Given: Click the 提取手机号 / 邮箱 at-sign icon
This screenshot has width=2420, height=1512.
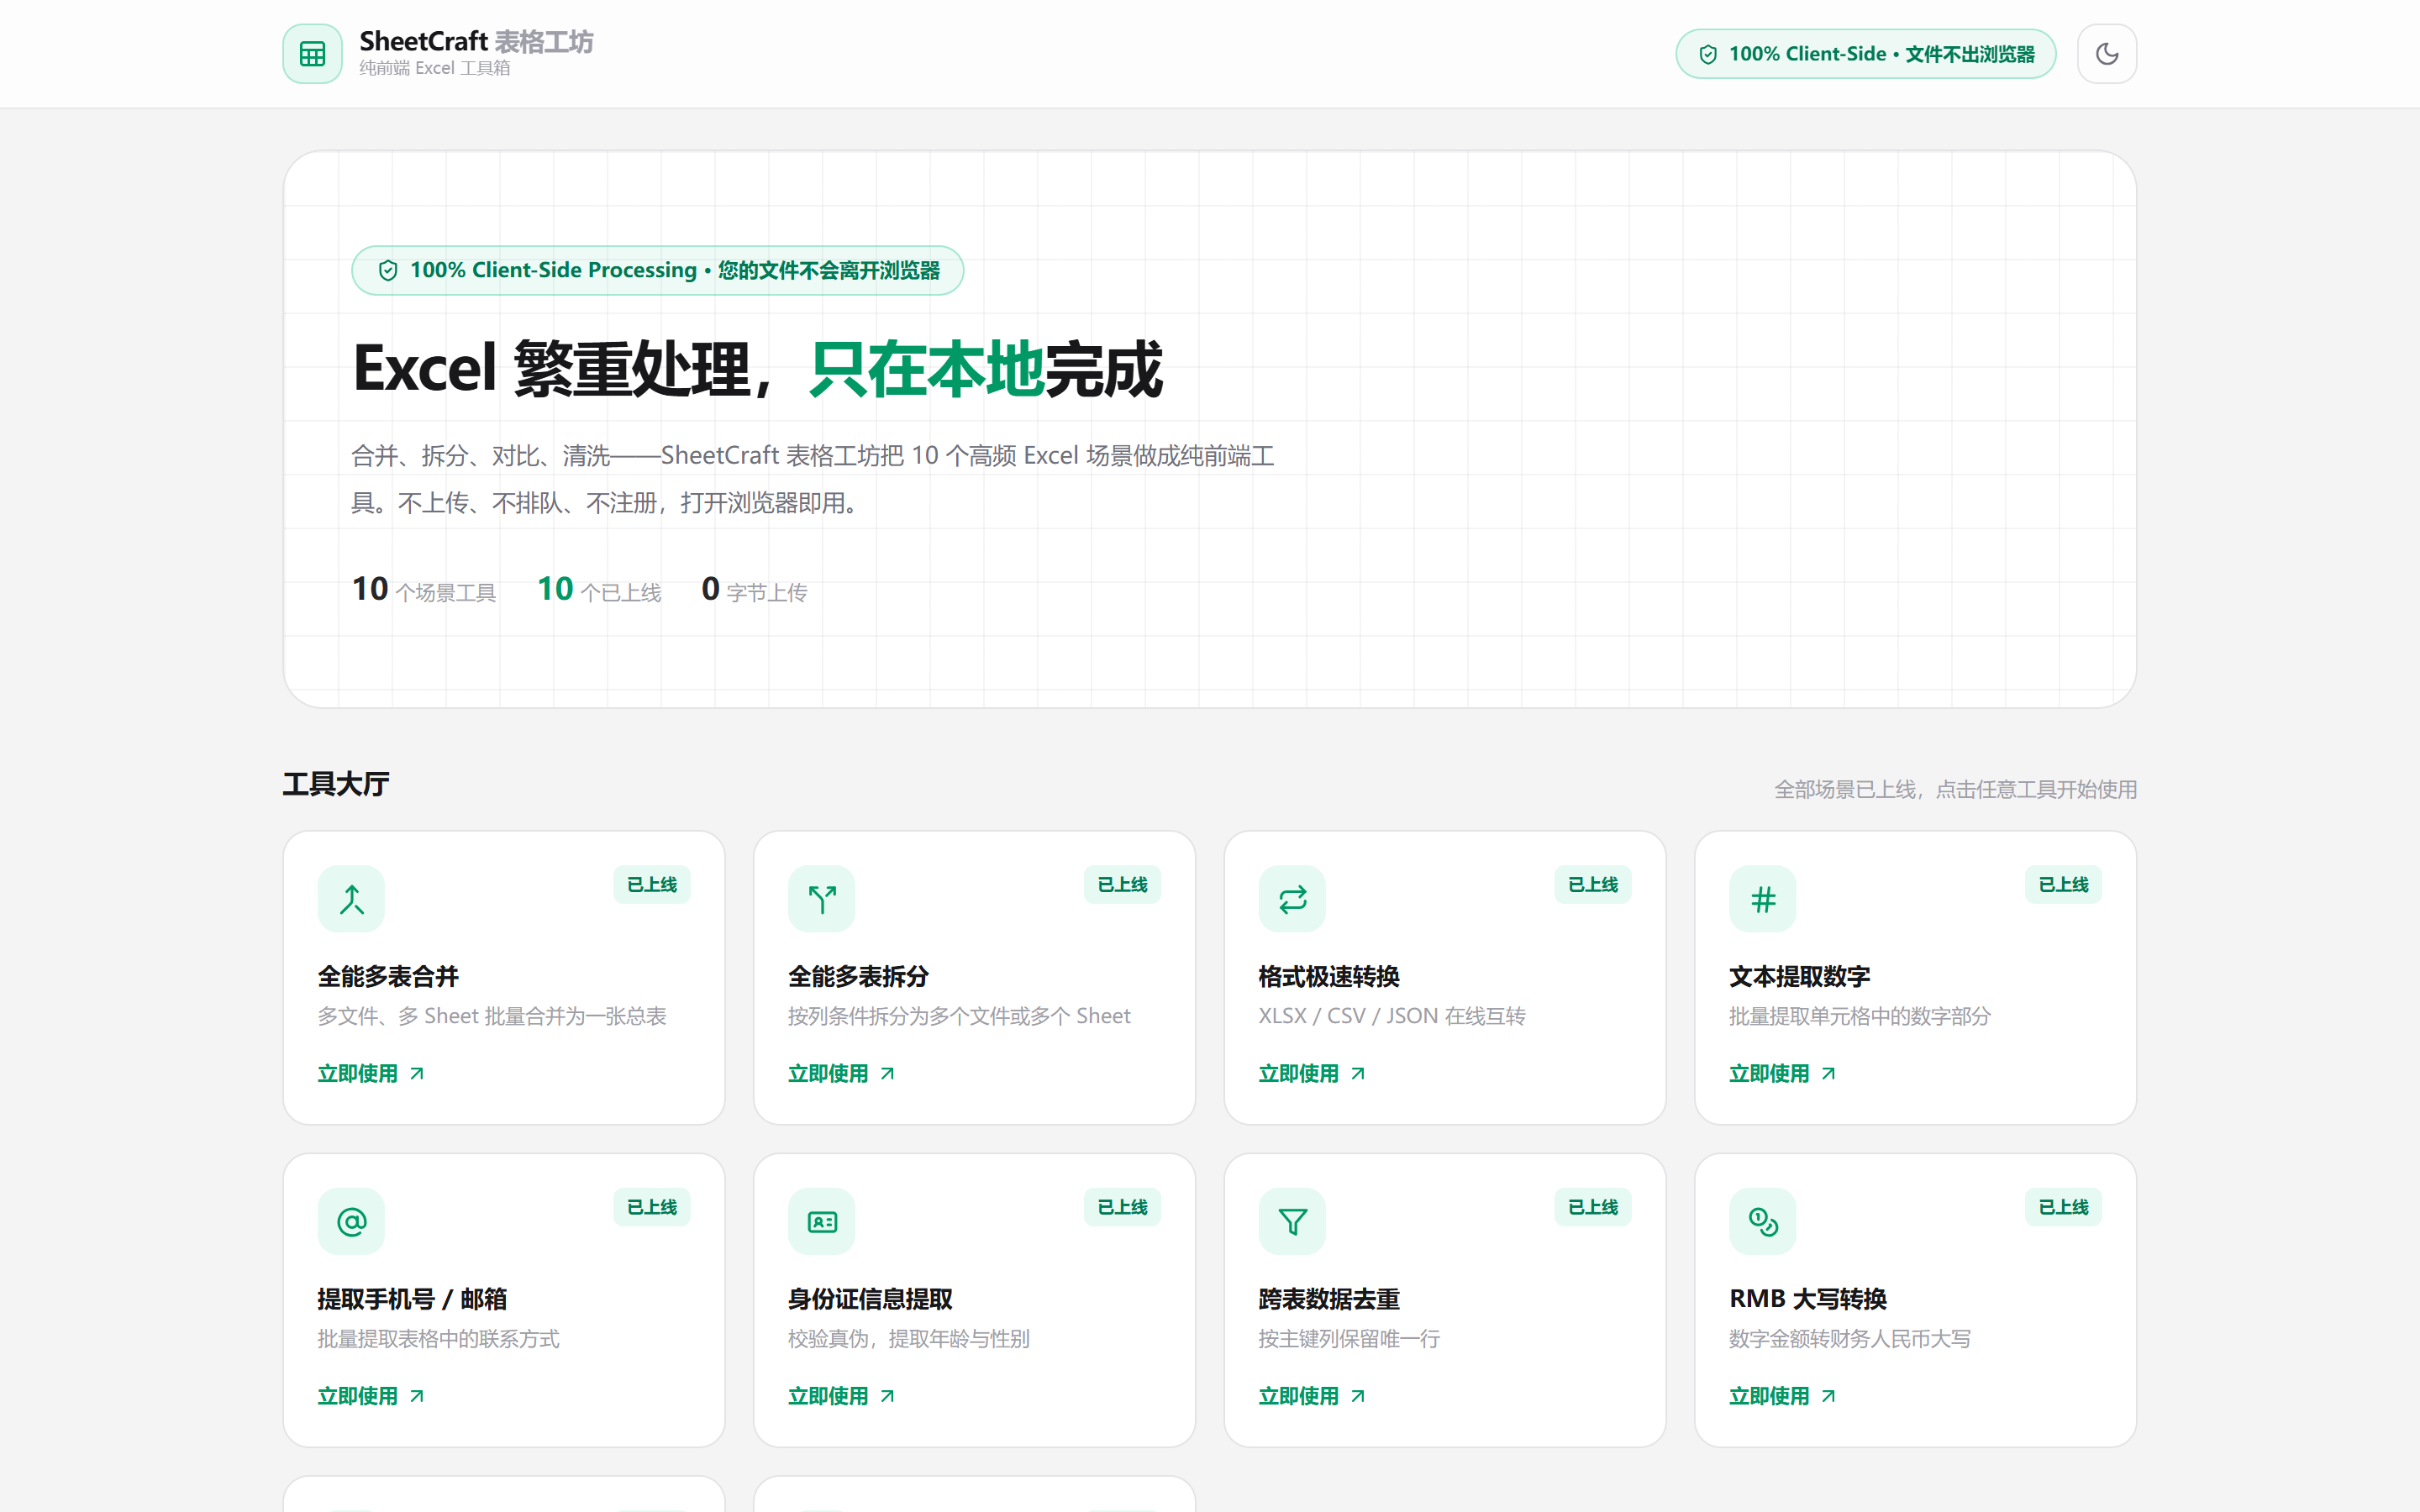Looking at the screenshot, I should (x=351, y=1221).
